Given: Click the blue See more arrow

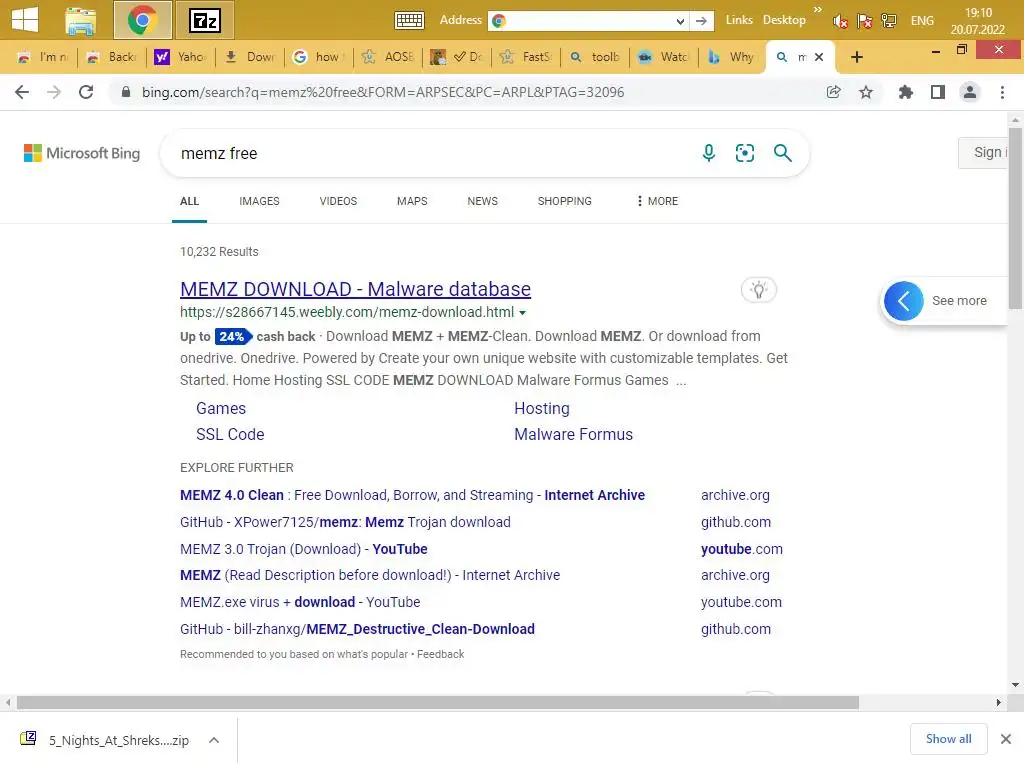Looking at the screenshot, I should click(x=904, y=300).
